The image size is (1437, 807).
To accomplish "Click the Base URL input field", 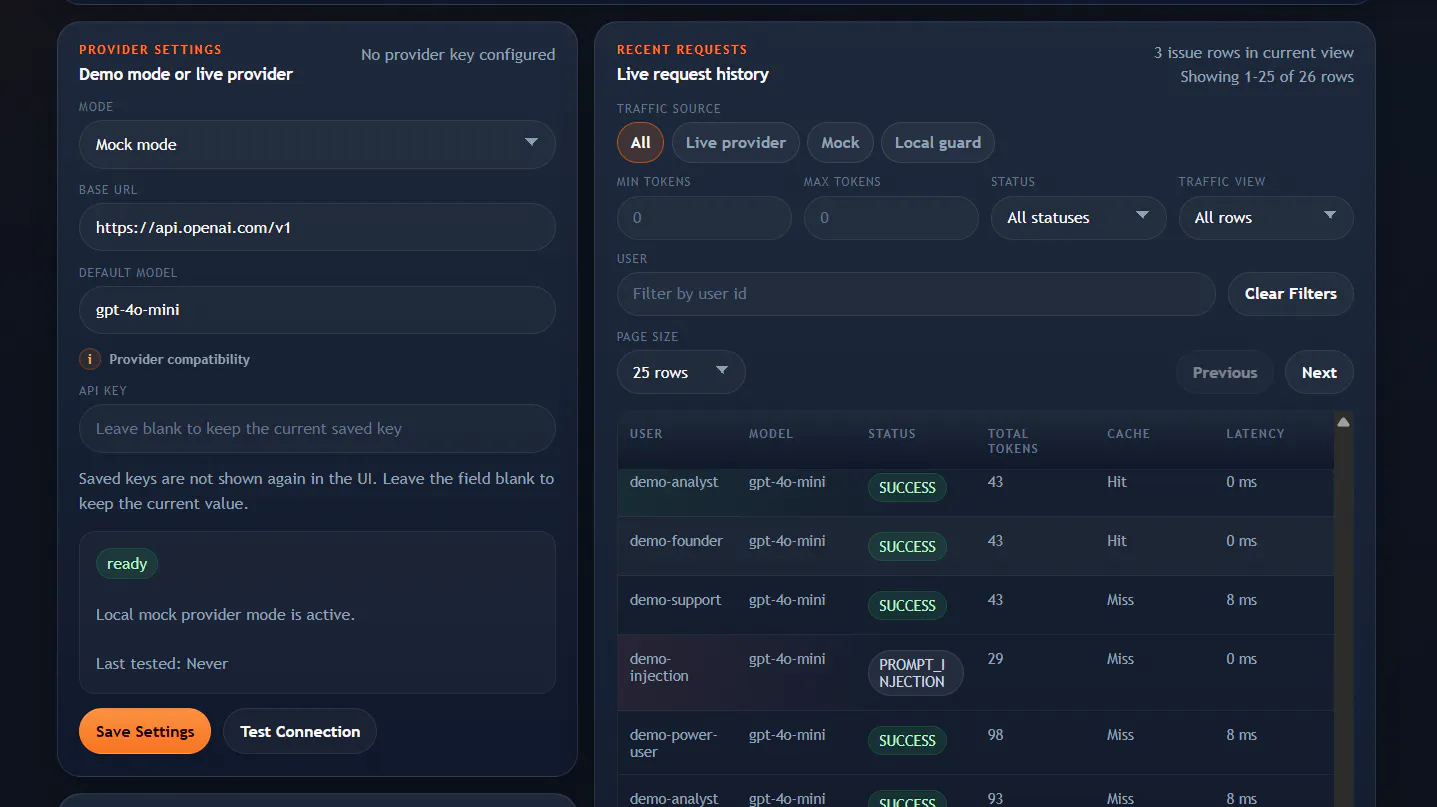I will coord(317,227).
